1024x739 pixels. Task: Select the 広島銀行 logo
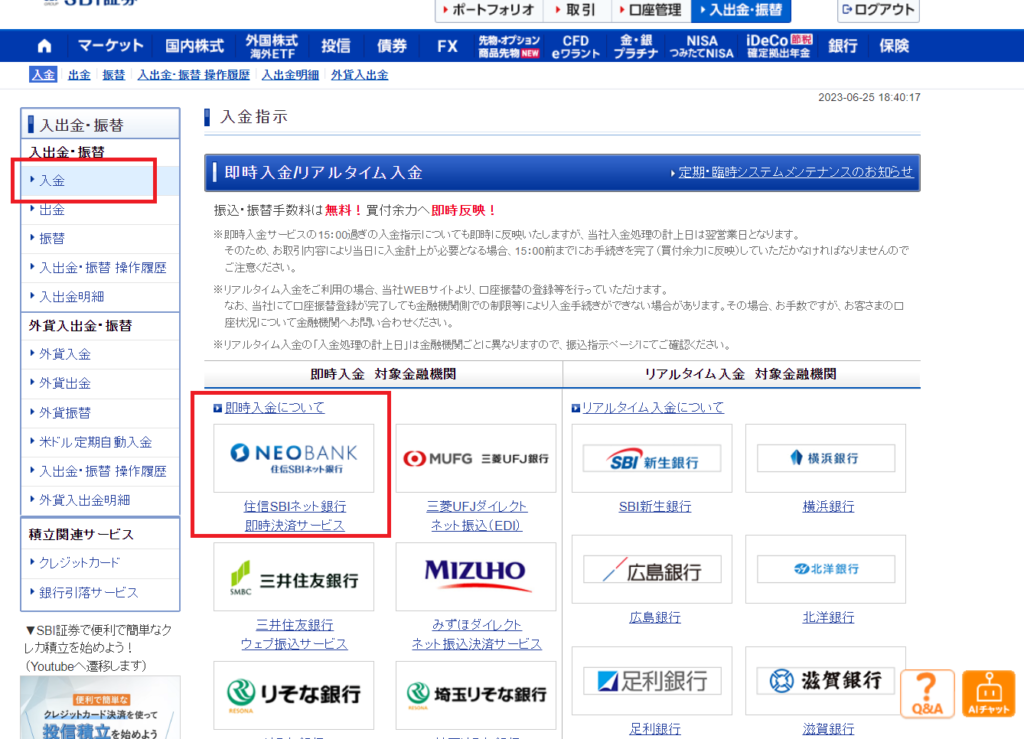pyautogui.click(x=652, y=569)
